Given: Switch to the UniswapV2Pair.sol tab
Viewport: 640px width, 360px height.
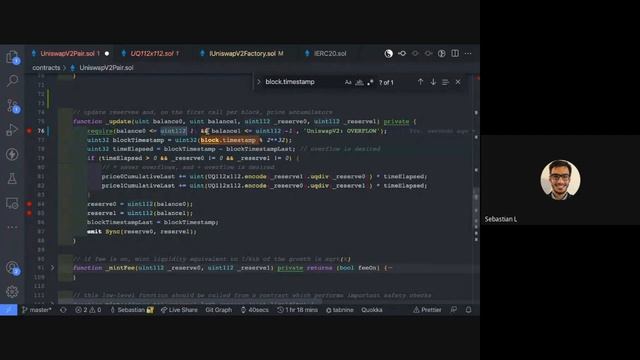Looking at the screenshot, I should (x=70, y=53).
